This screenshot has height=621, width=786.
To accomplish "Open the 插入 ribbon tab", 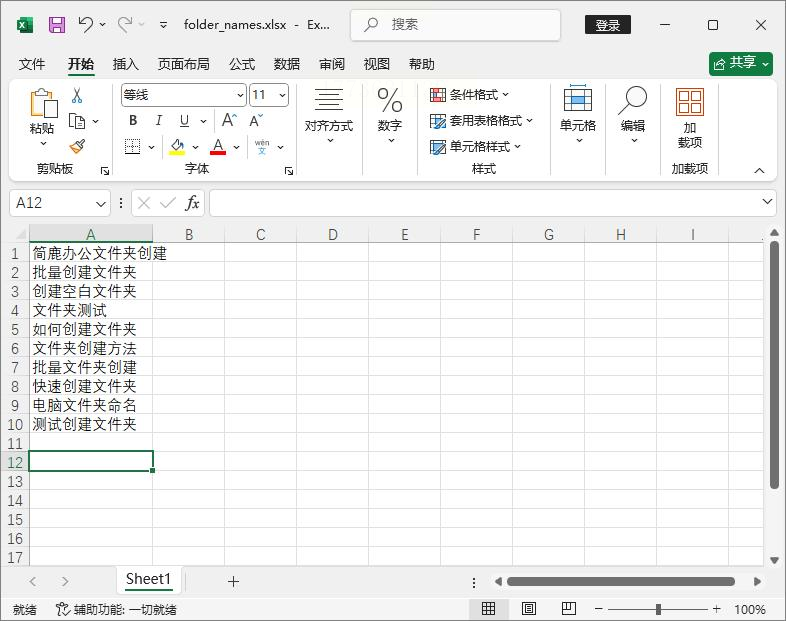I will pyautogui.click(x=126, y=64).
